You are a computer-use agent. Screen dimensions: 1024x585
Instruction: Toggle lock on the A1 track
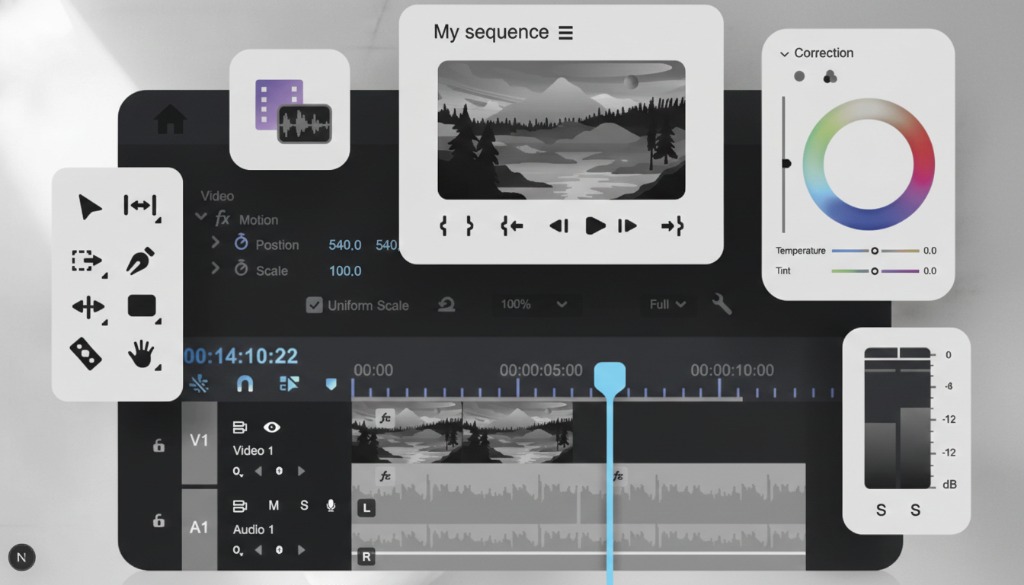[x=159, y=520]
